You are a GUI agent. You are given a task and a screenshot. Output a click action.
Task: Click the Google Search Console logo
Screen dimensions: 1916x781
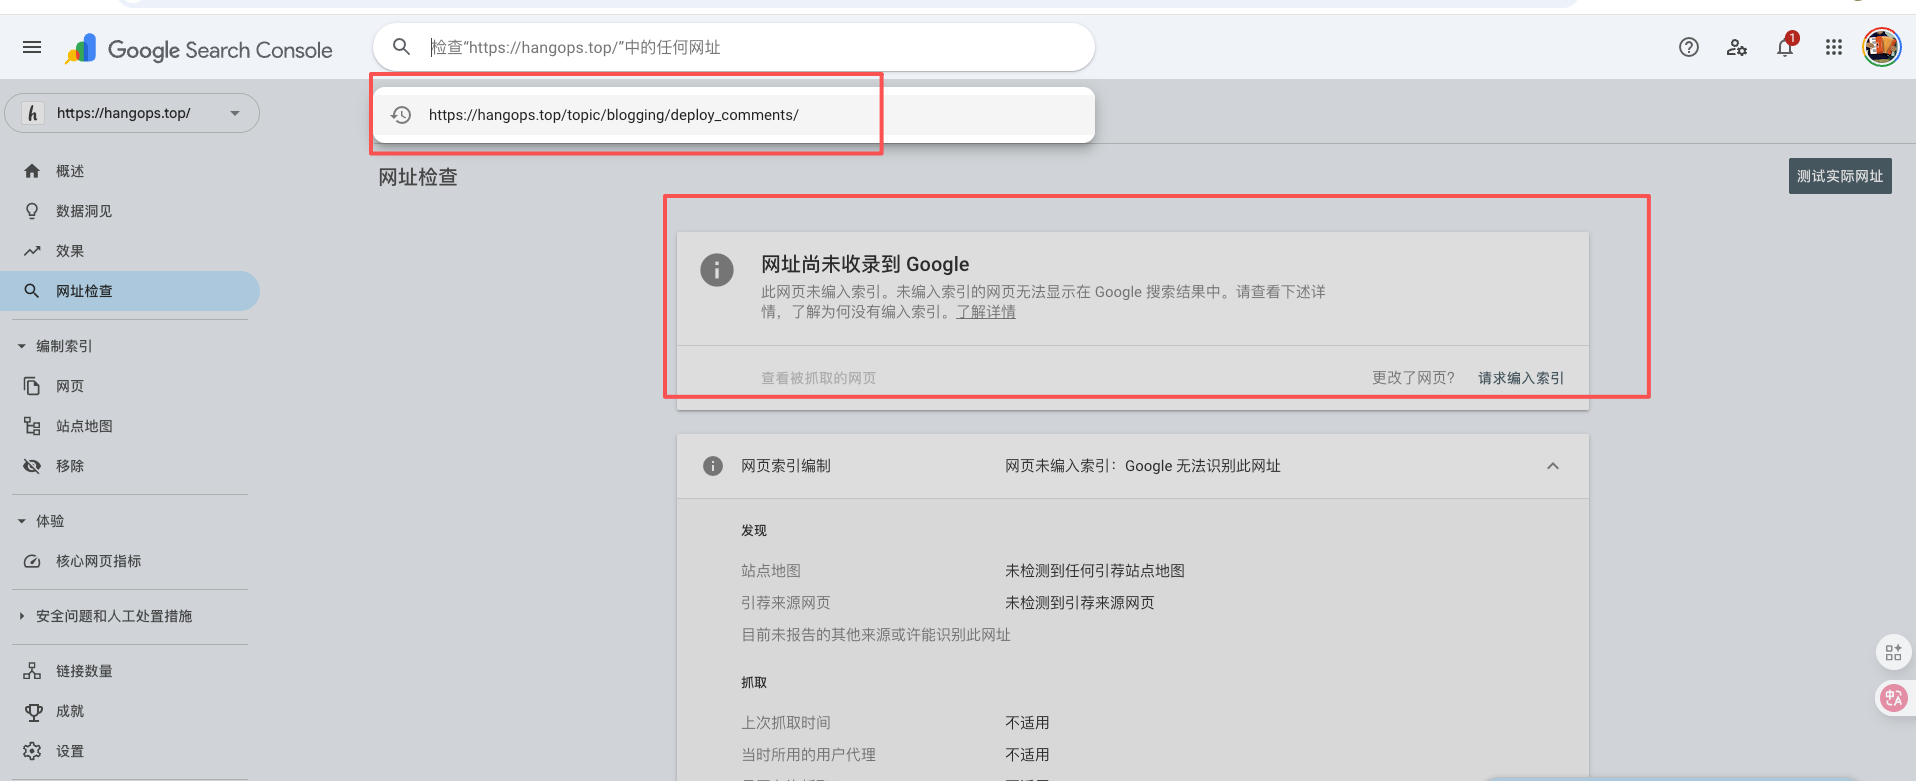tap(199, 49)
